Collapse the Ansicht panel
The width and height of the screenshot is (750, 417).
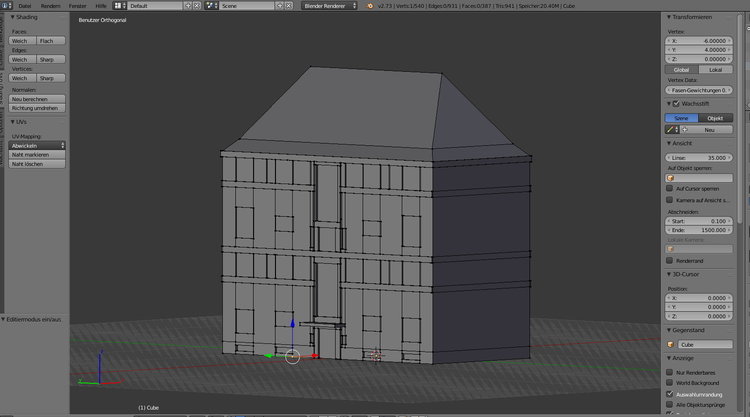(x=669, y=143)
